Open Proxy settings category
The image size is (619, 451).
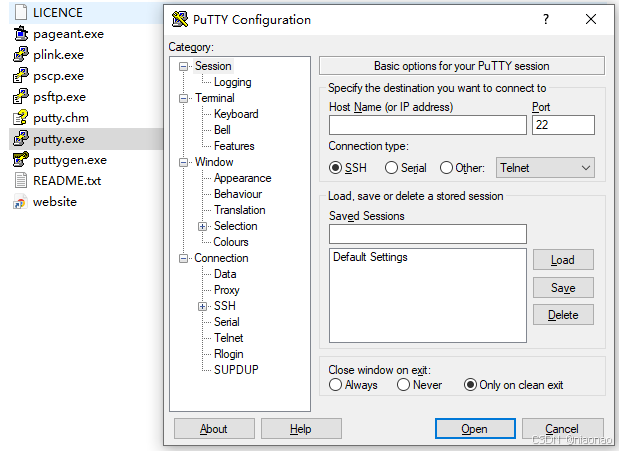coord(227,290)
